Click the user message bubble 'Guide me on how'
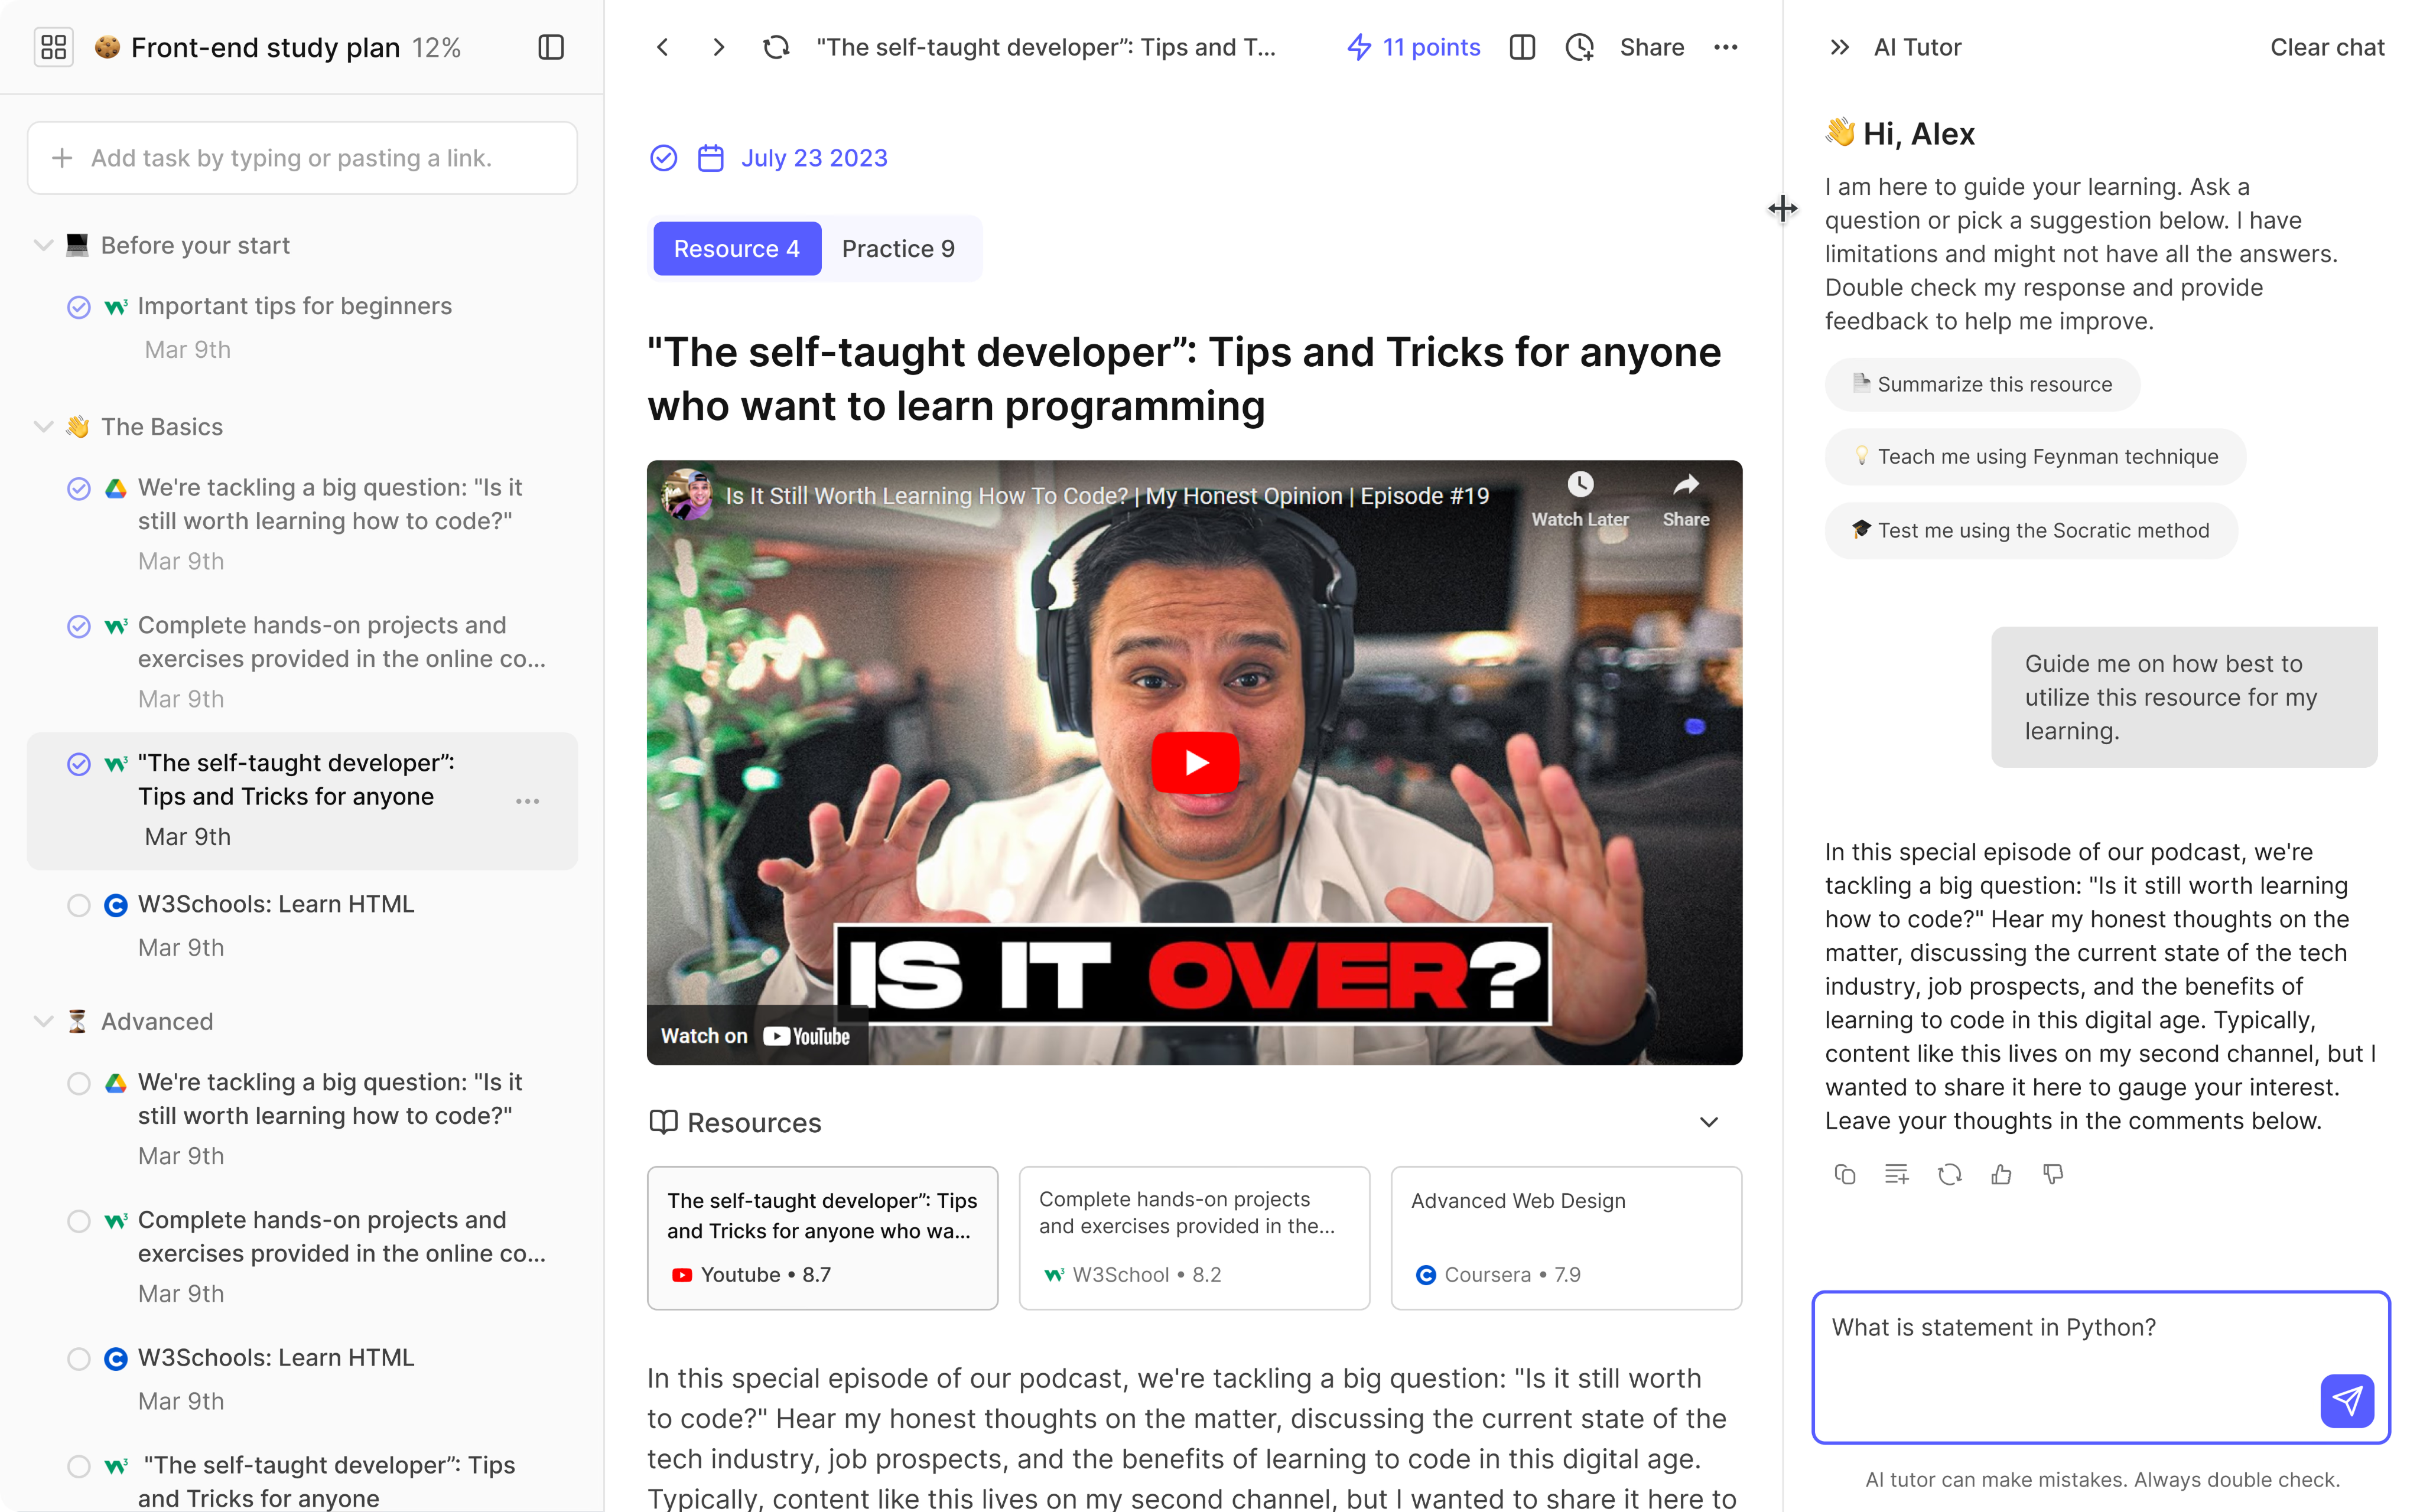The height and width of the screenshot is (1512, 2420). point(2184,697)
